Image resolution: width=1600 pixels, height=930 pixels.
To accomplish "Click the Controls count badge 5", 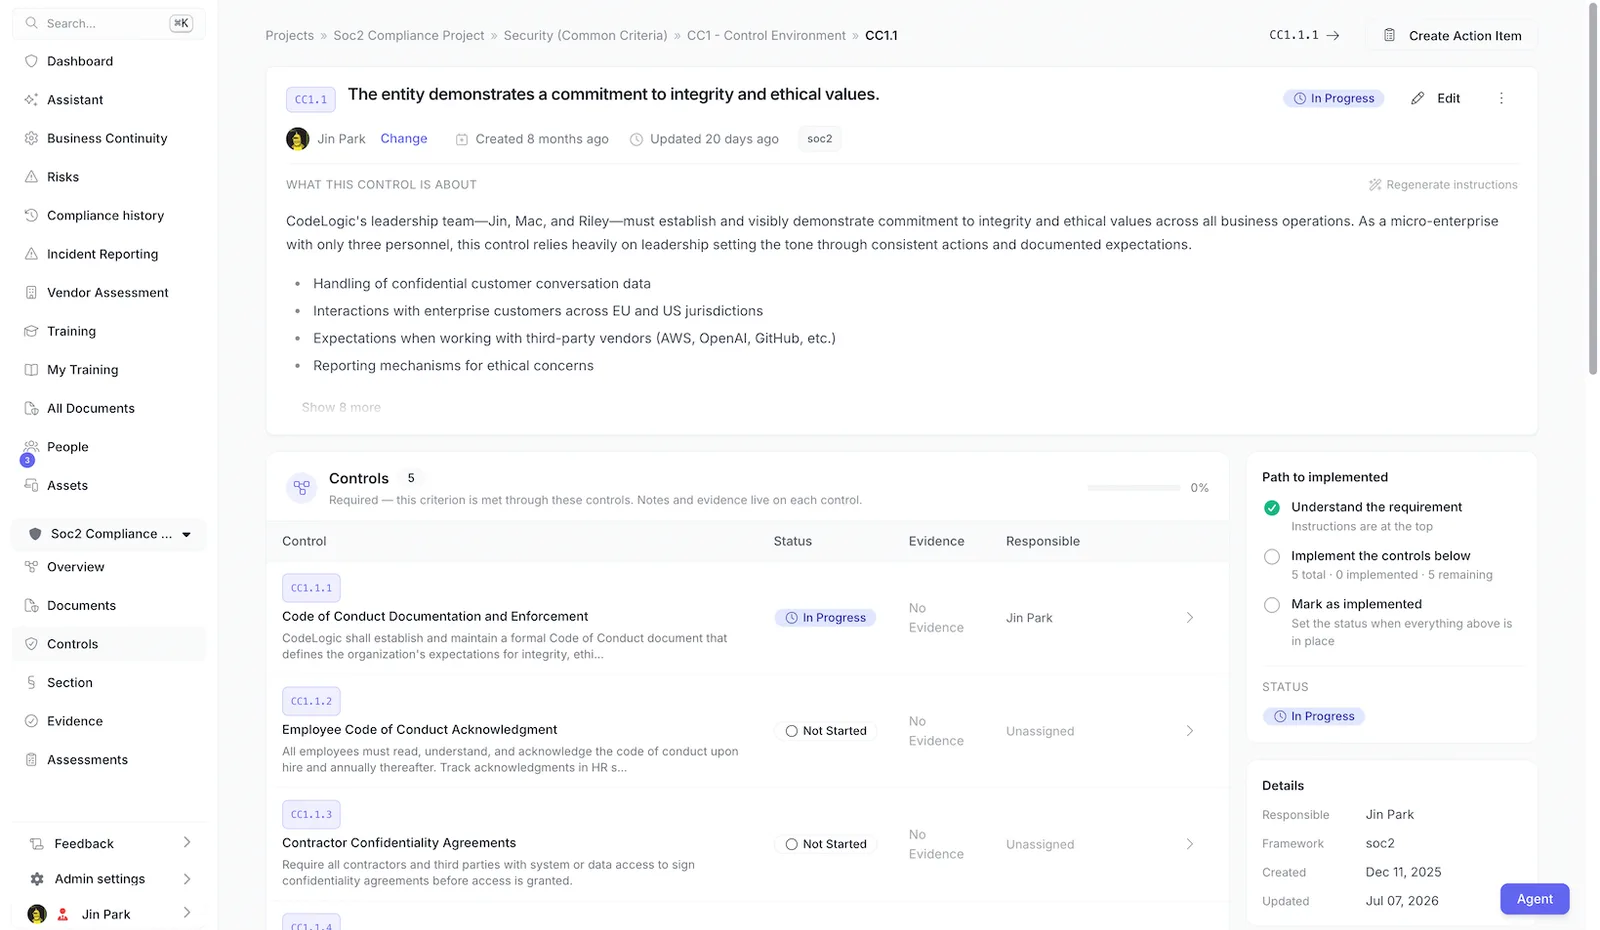I will (x=410, y=478).
